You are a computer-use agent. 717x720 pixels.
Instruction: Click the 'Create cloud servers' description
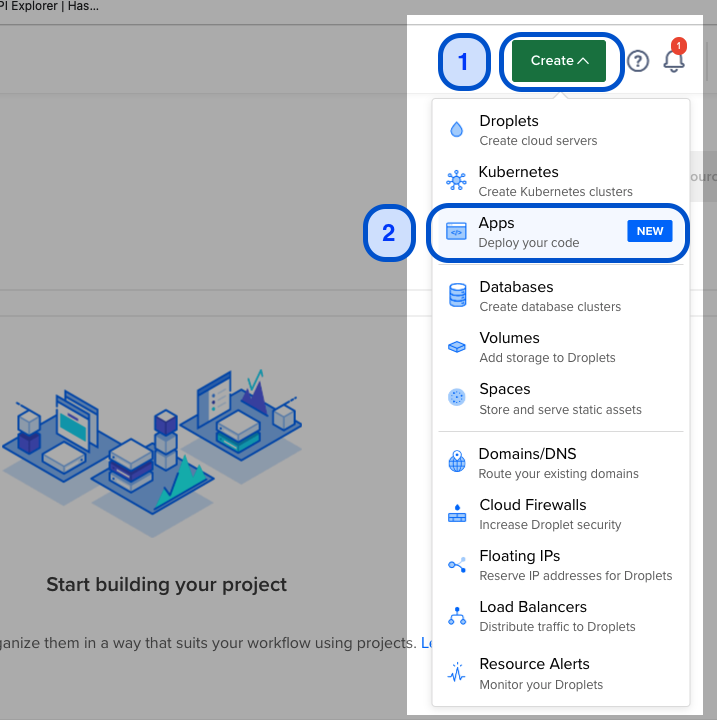point(538,141)
